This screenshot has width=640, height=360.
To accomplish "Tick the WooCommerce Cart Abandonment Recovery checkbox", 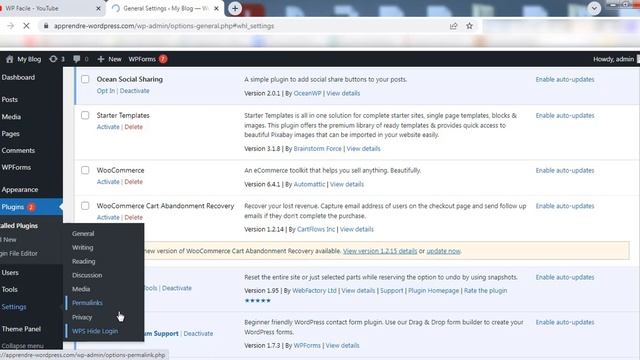I will point(85,206).
